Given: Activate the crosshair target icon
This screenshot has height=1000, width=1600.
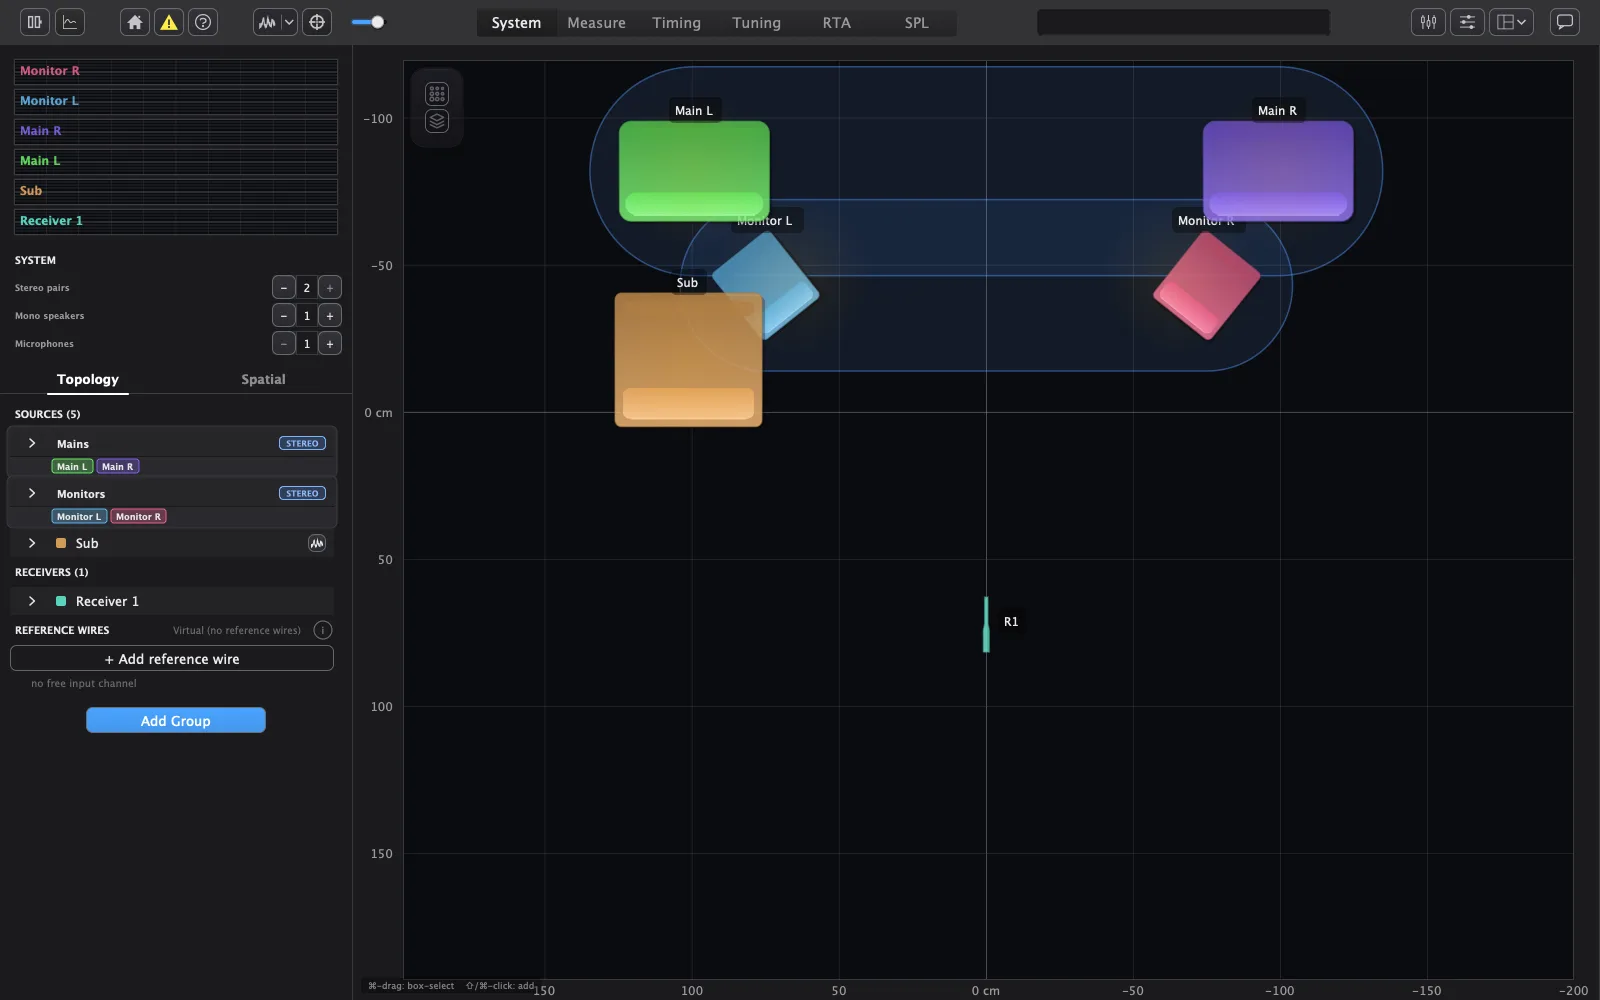Looking at the screenshot, I should point(317,22).
